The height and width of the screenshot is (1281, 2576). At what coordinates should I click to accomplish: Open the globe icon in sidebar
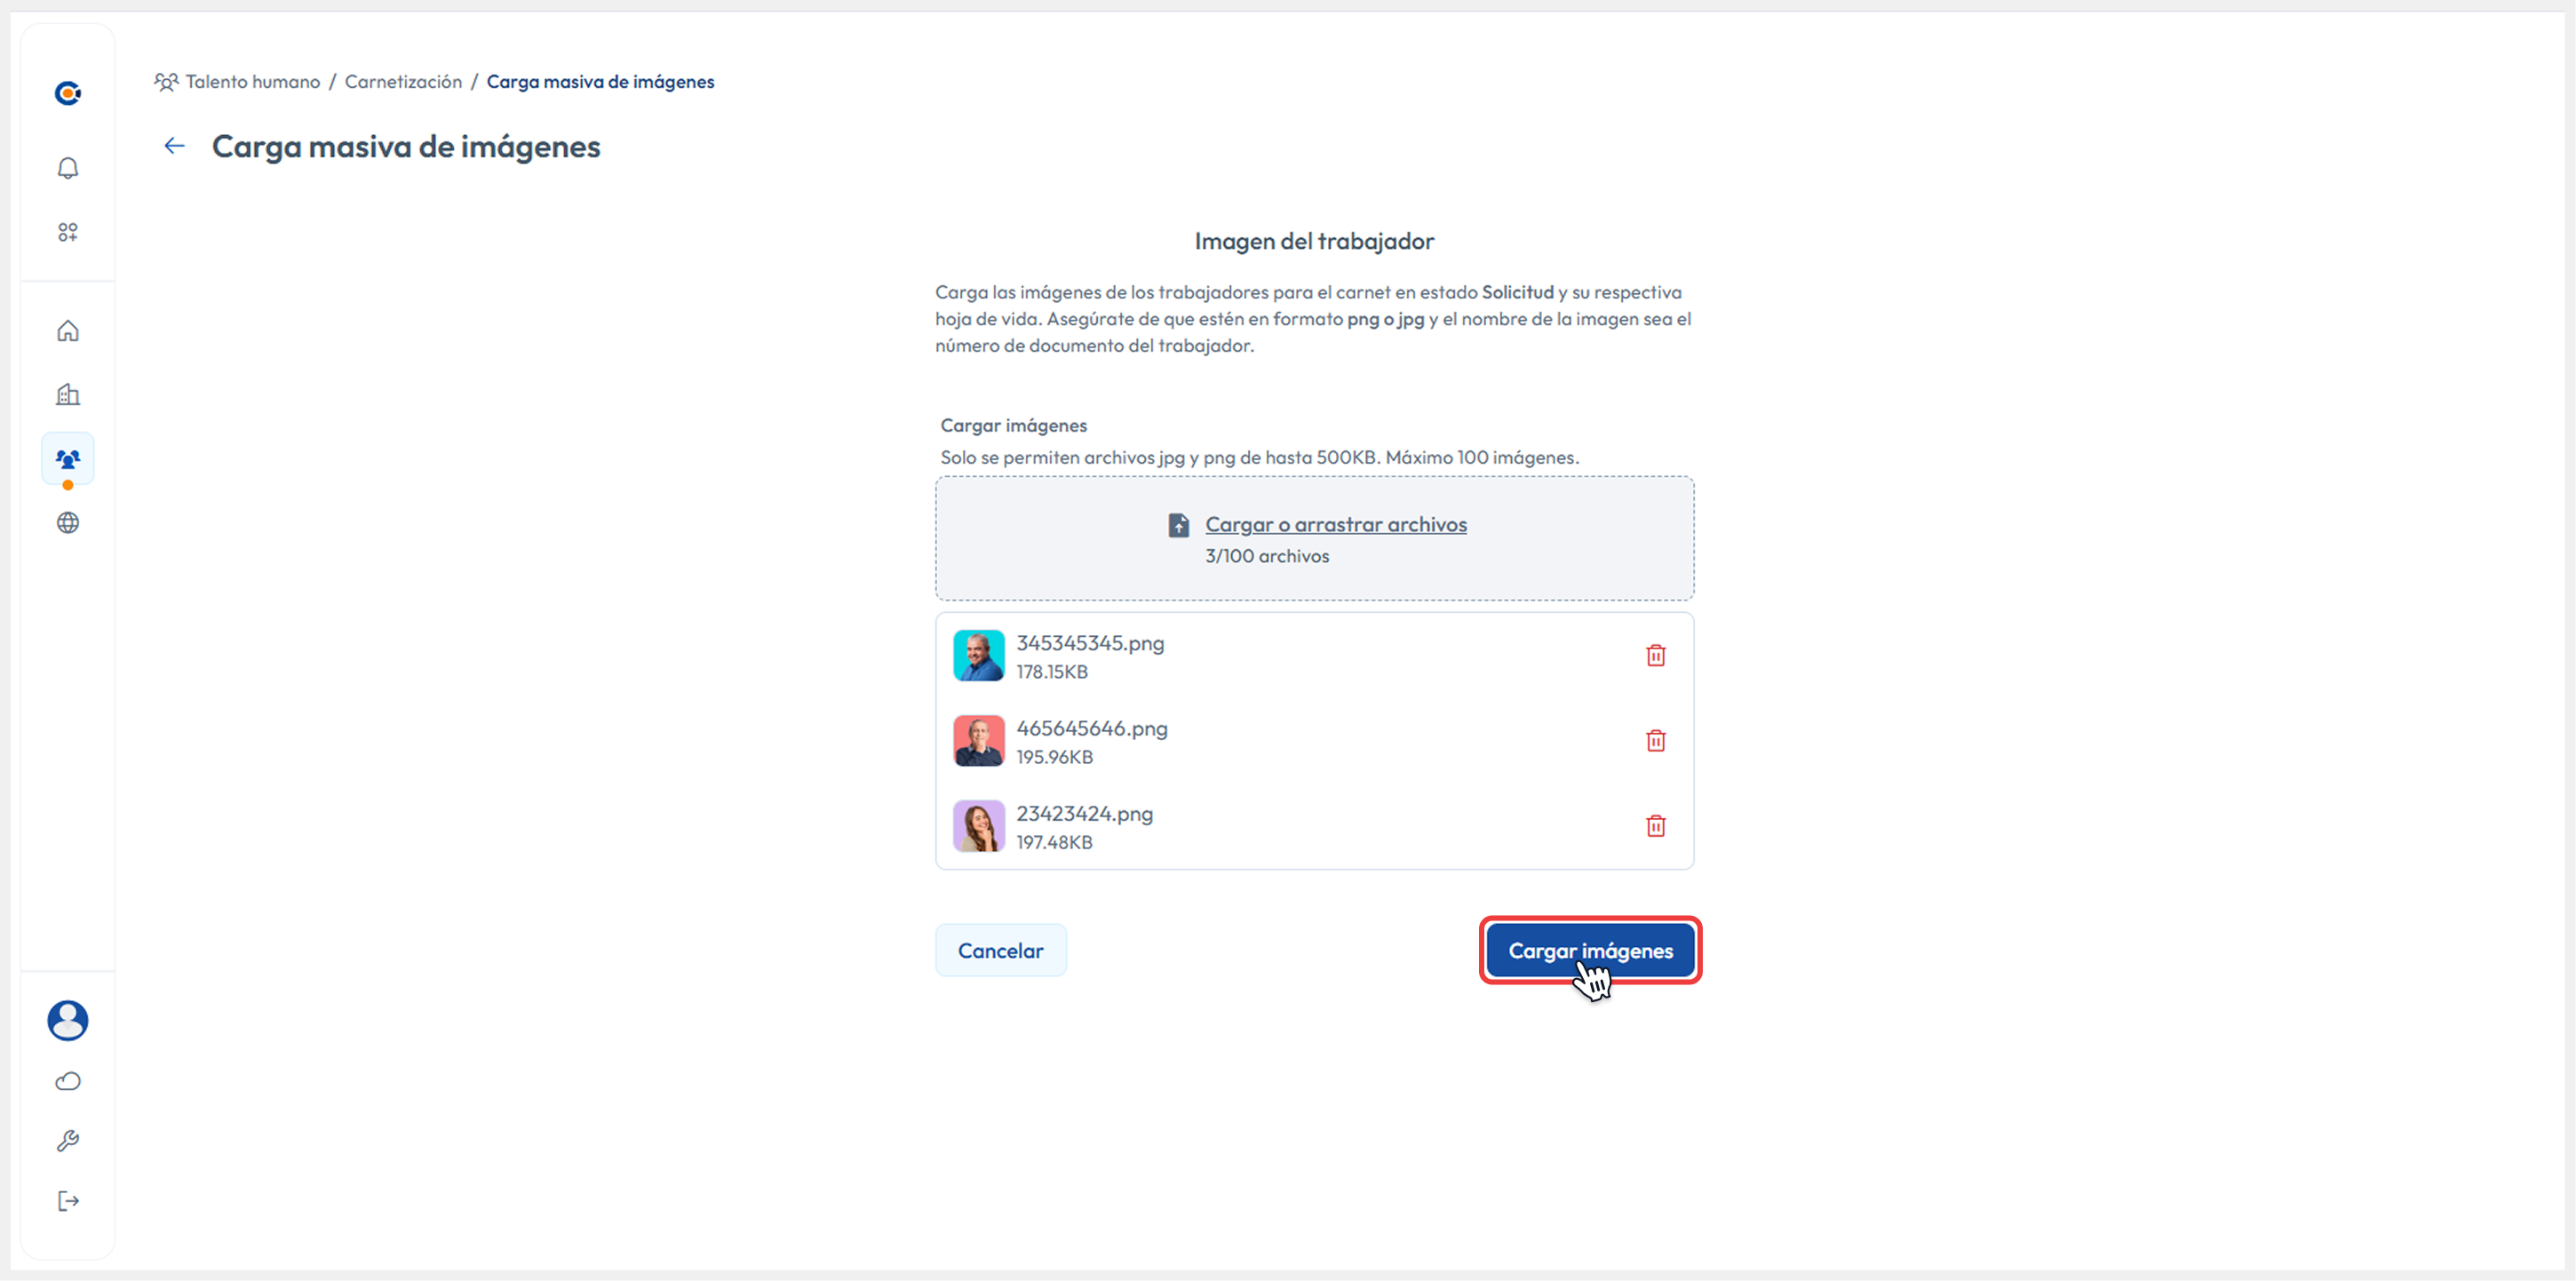68,523
